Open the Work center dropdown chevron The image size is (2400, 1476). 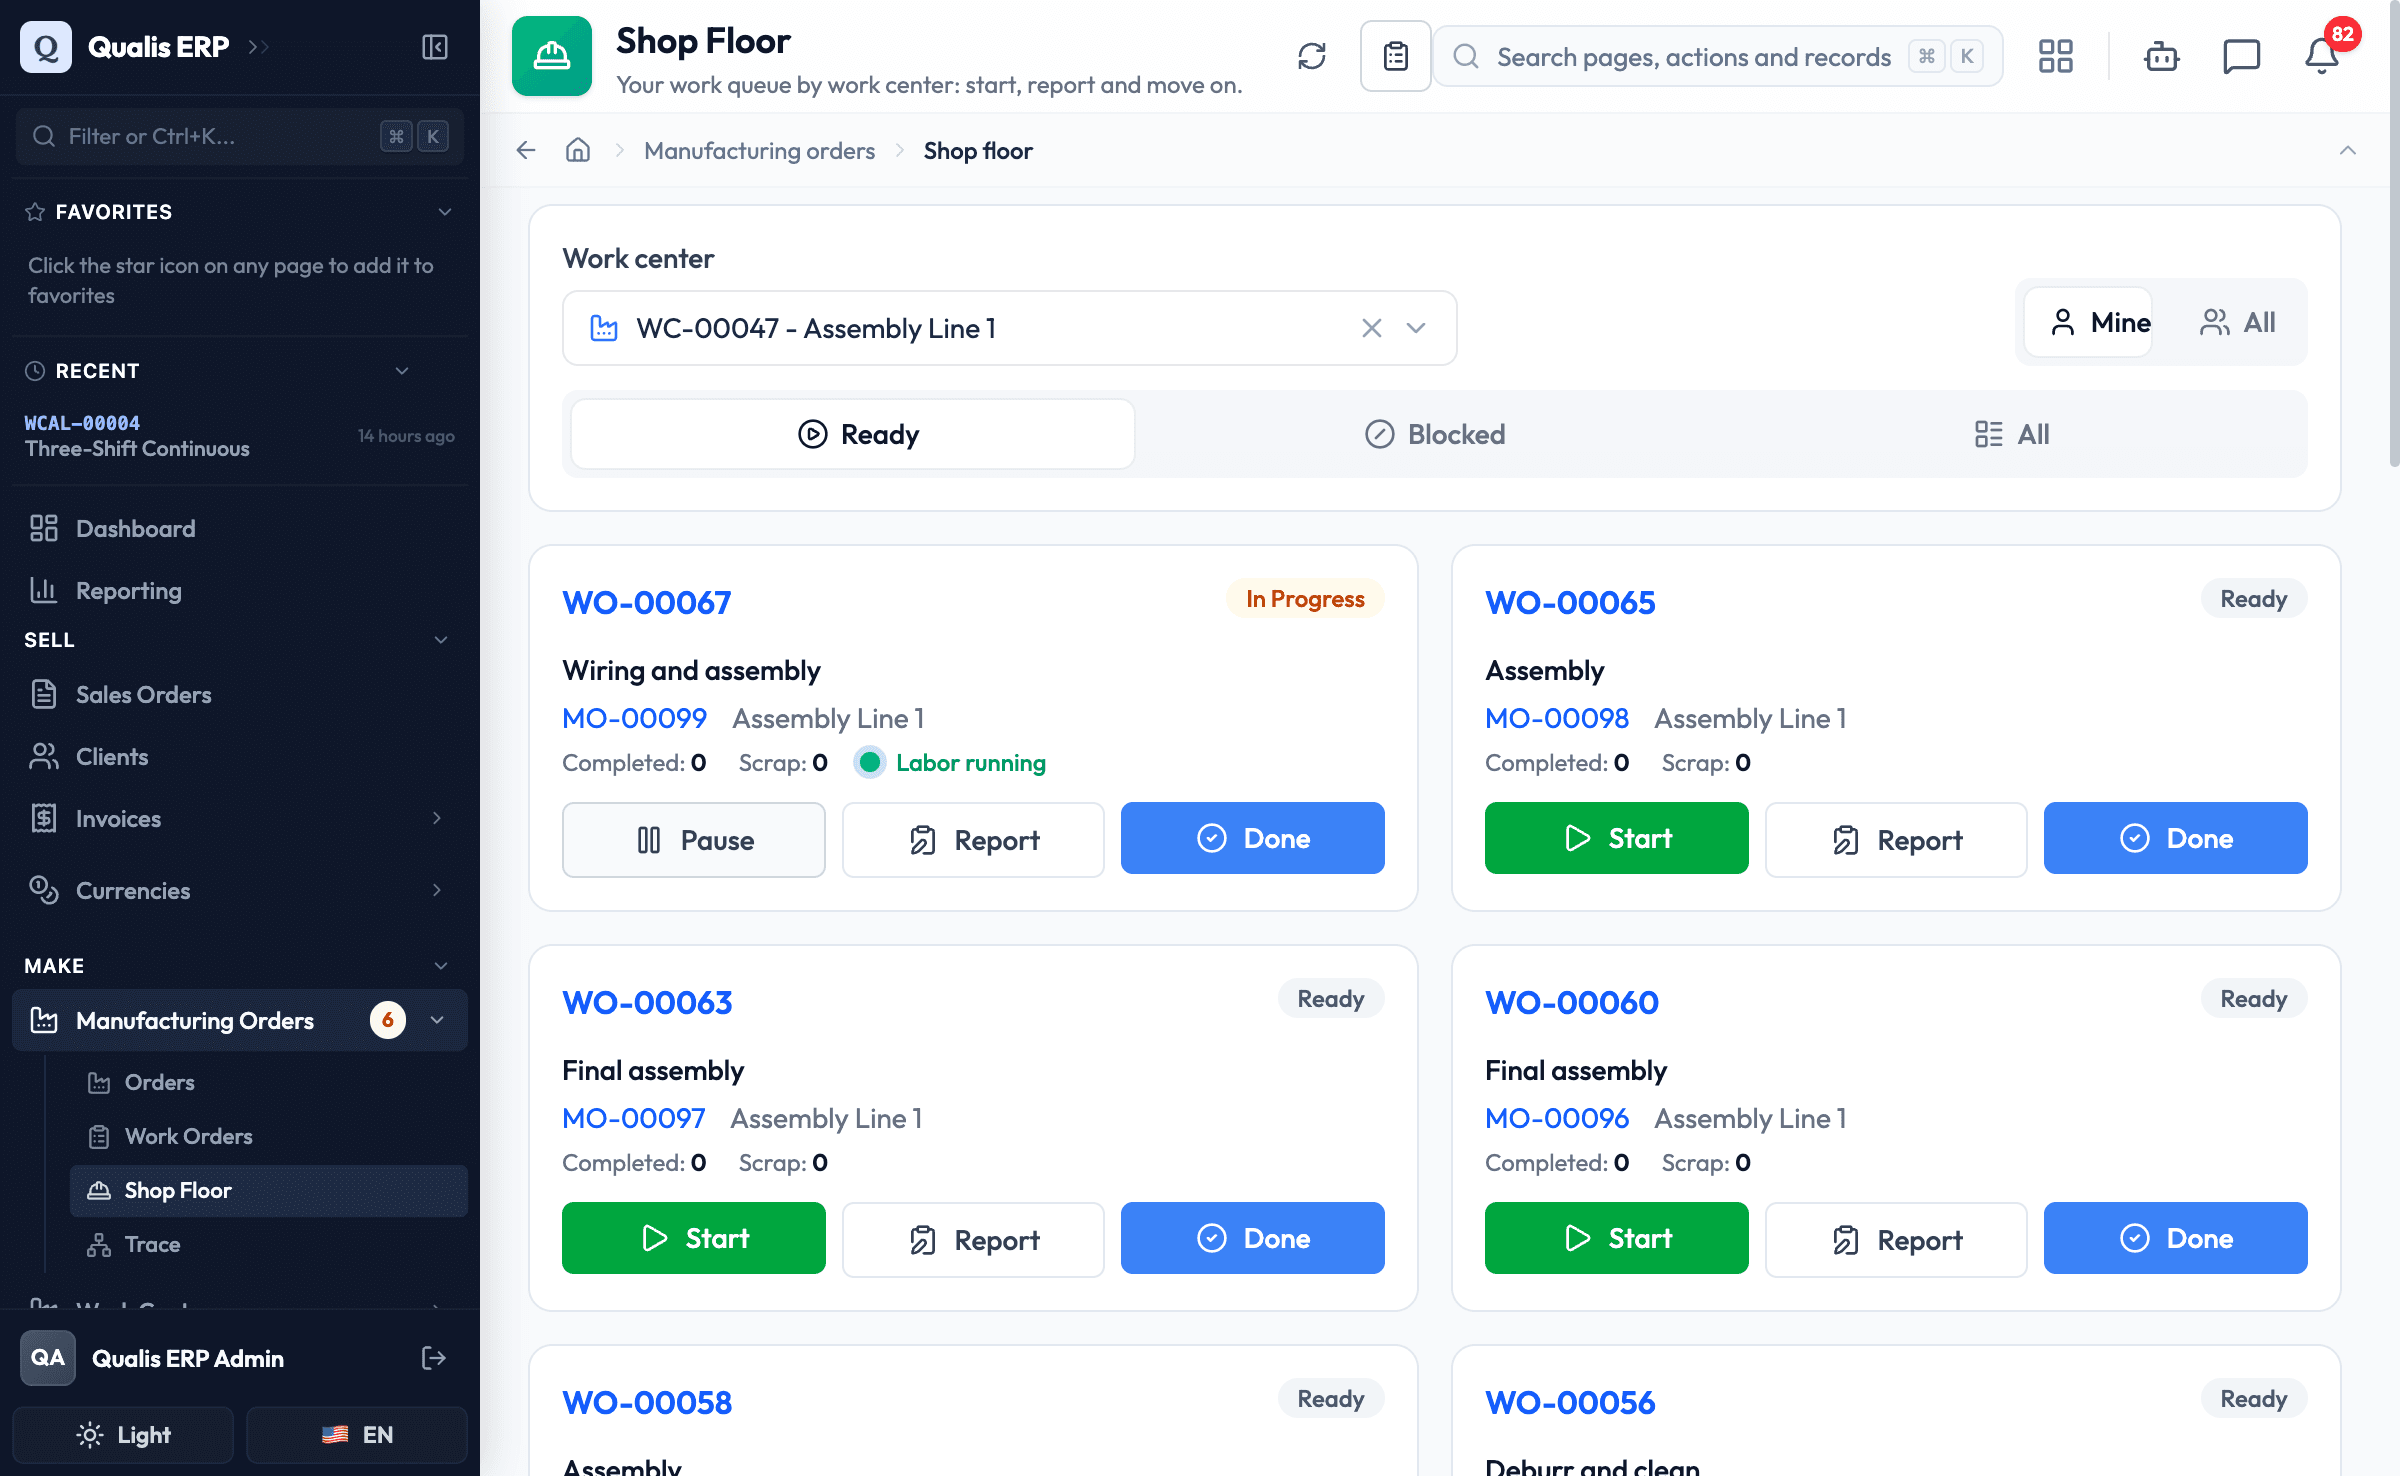pyautogui.click(x=1416, y=328)
